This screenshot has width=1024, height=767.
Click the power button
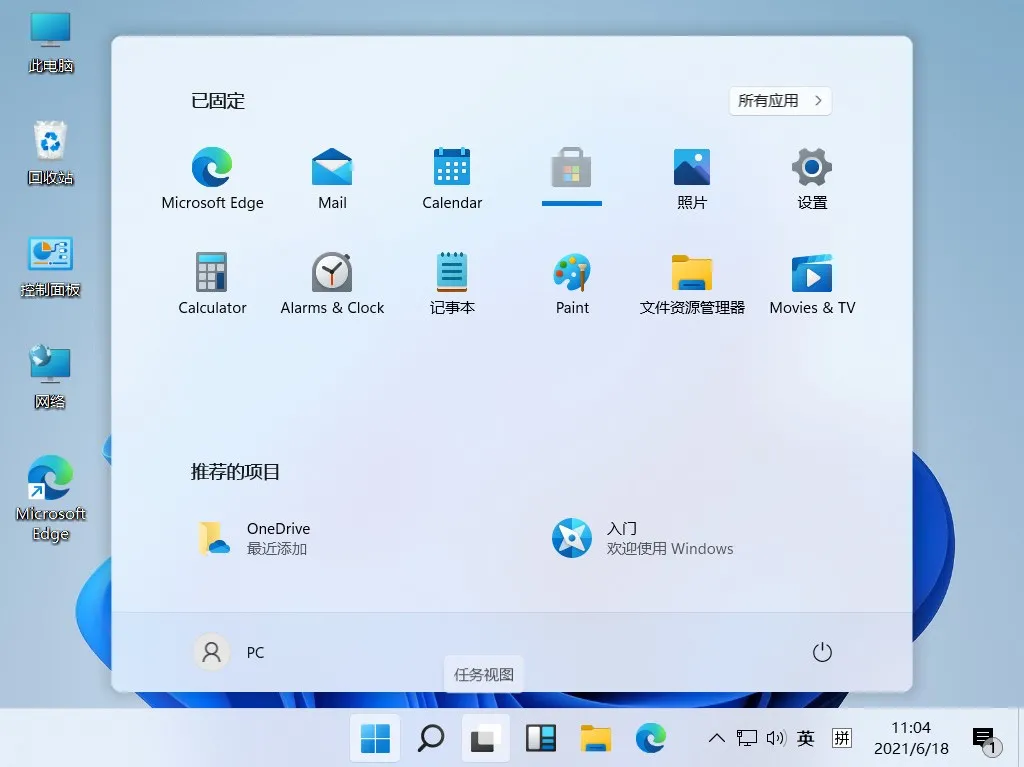coord(822,652)
